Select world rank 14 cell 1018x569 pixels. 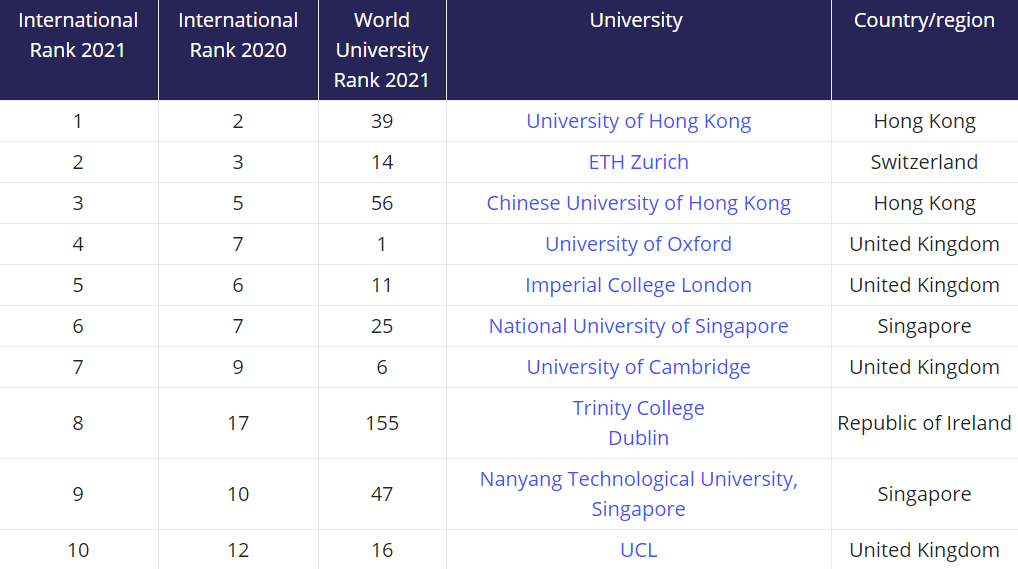click(x=382, y=162)
